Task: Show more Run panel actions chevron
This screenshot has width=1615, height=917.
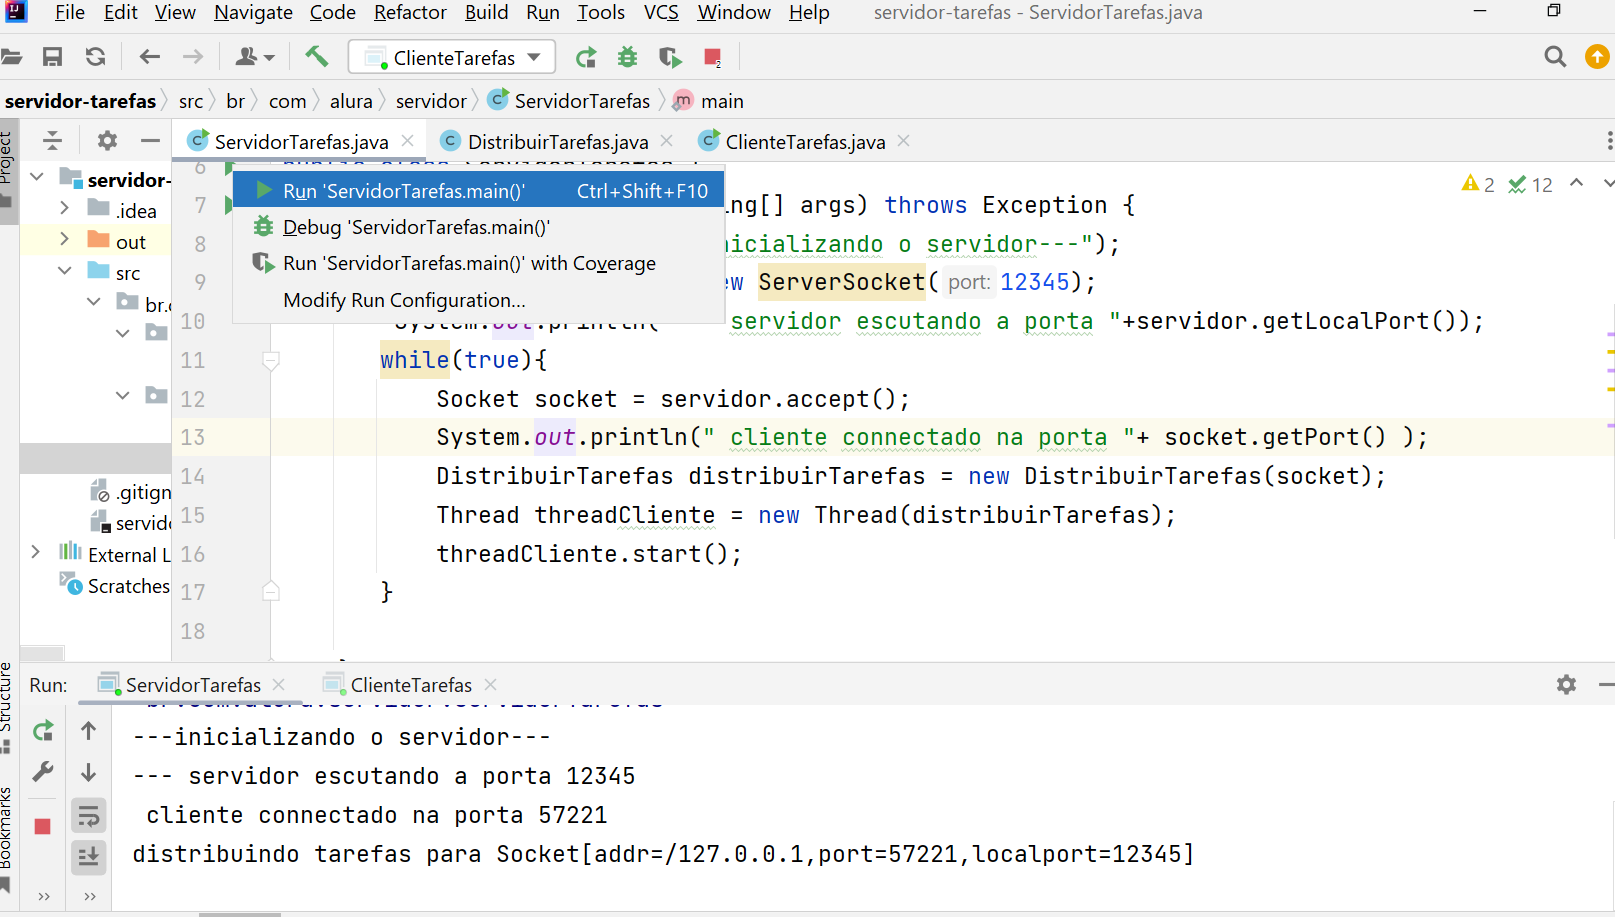Action: click(x=43, y=896)
